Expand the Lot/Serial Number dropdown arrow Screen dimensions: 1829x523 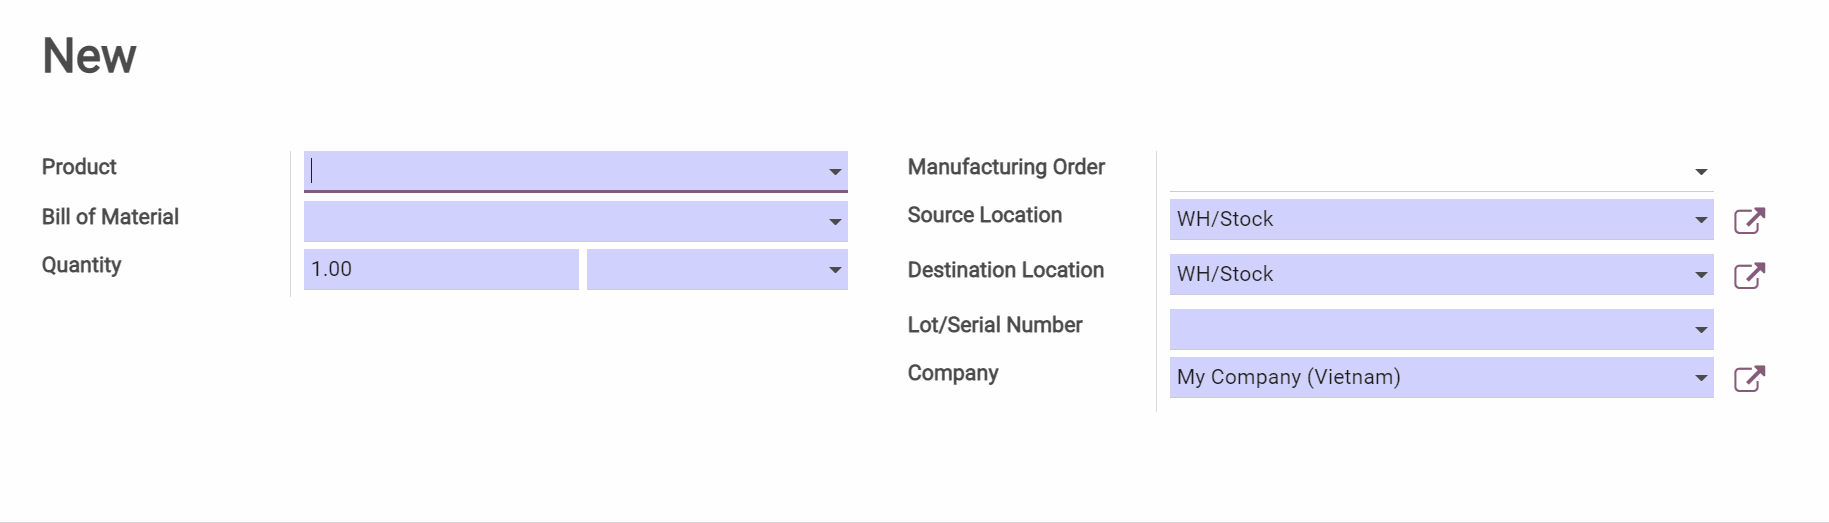click(1701, 330)
